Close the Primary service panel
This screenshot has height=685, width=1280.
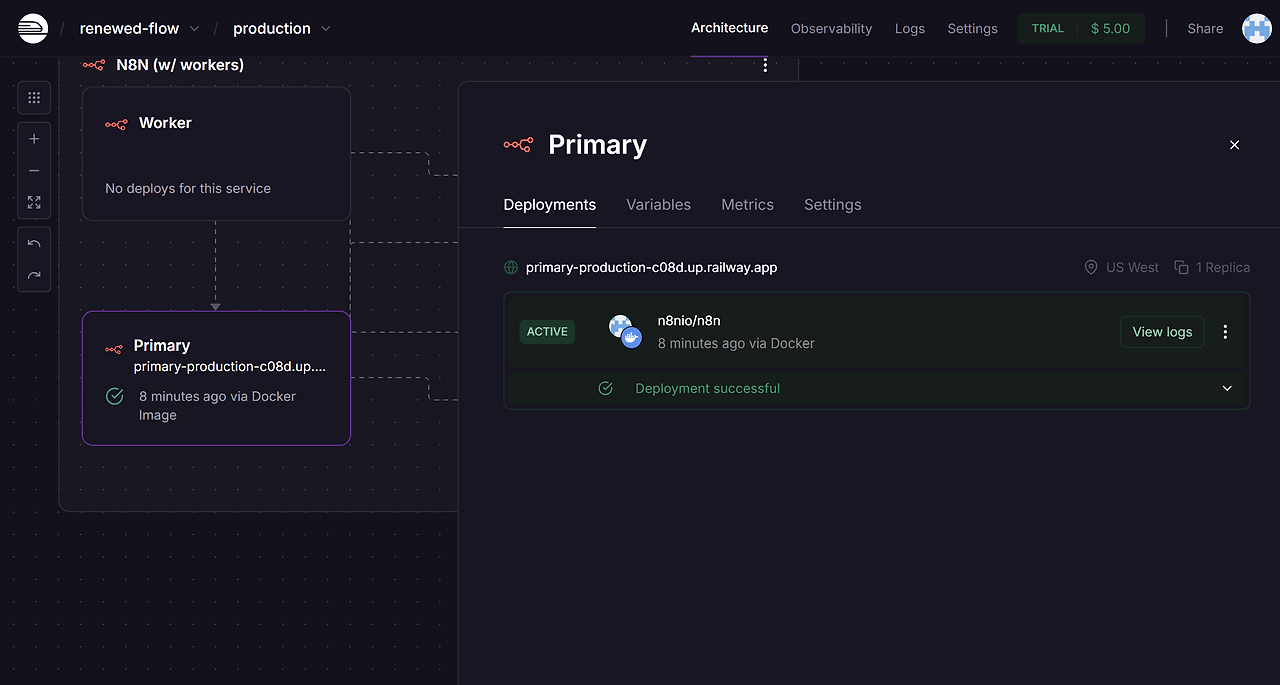click(x=1234, y=145)
